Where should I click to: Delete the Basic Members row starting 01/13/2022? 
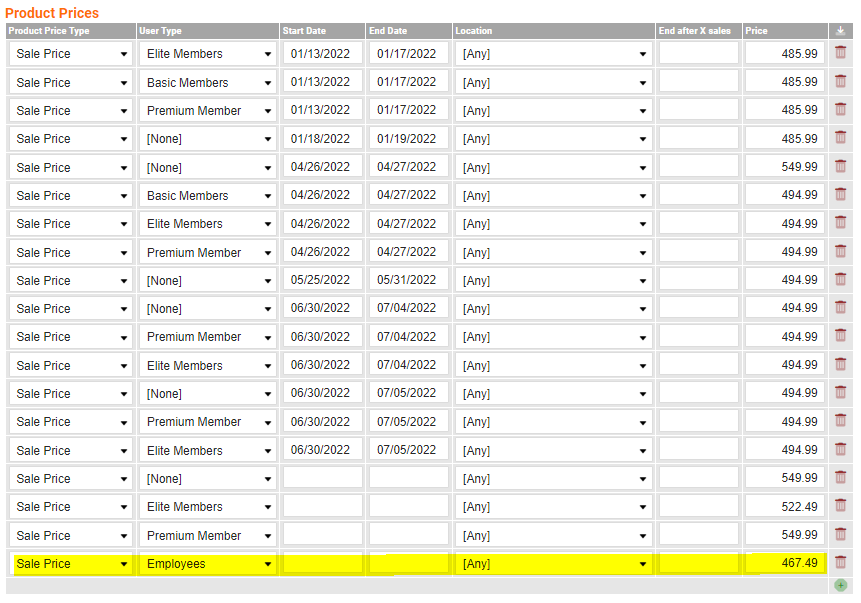pos(840,82)
